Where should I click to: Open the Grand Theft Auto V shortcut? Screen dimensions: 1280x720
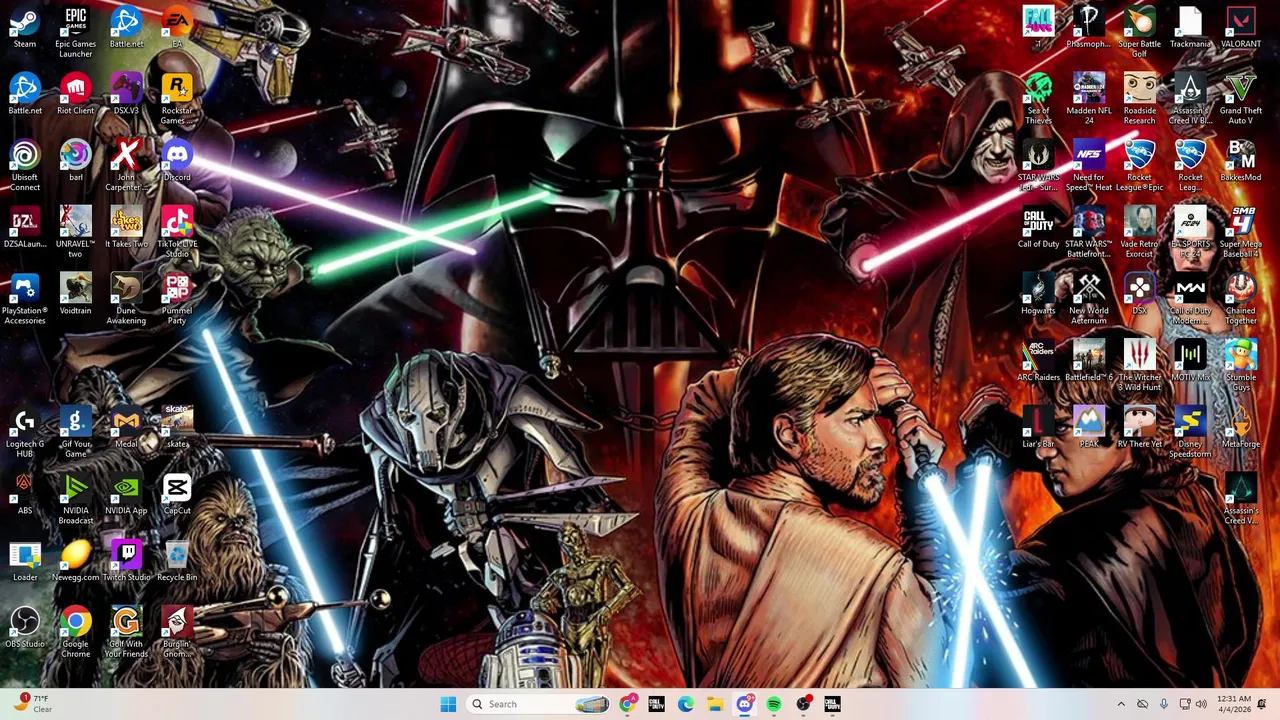click(1241, 99)
